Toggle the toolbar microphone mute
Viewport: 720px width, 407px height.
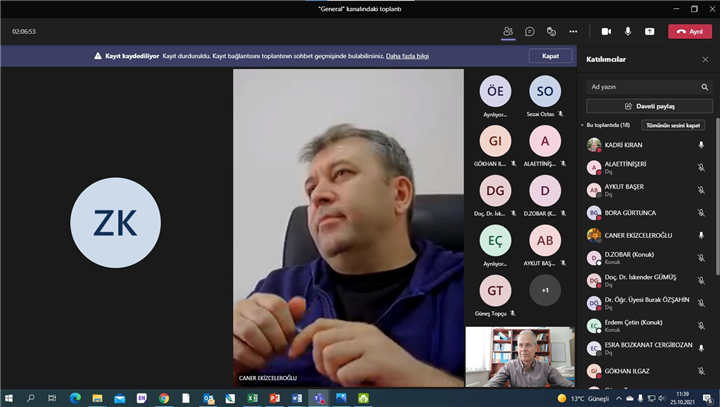point(628,31)
